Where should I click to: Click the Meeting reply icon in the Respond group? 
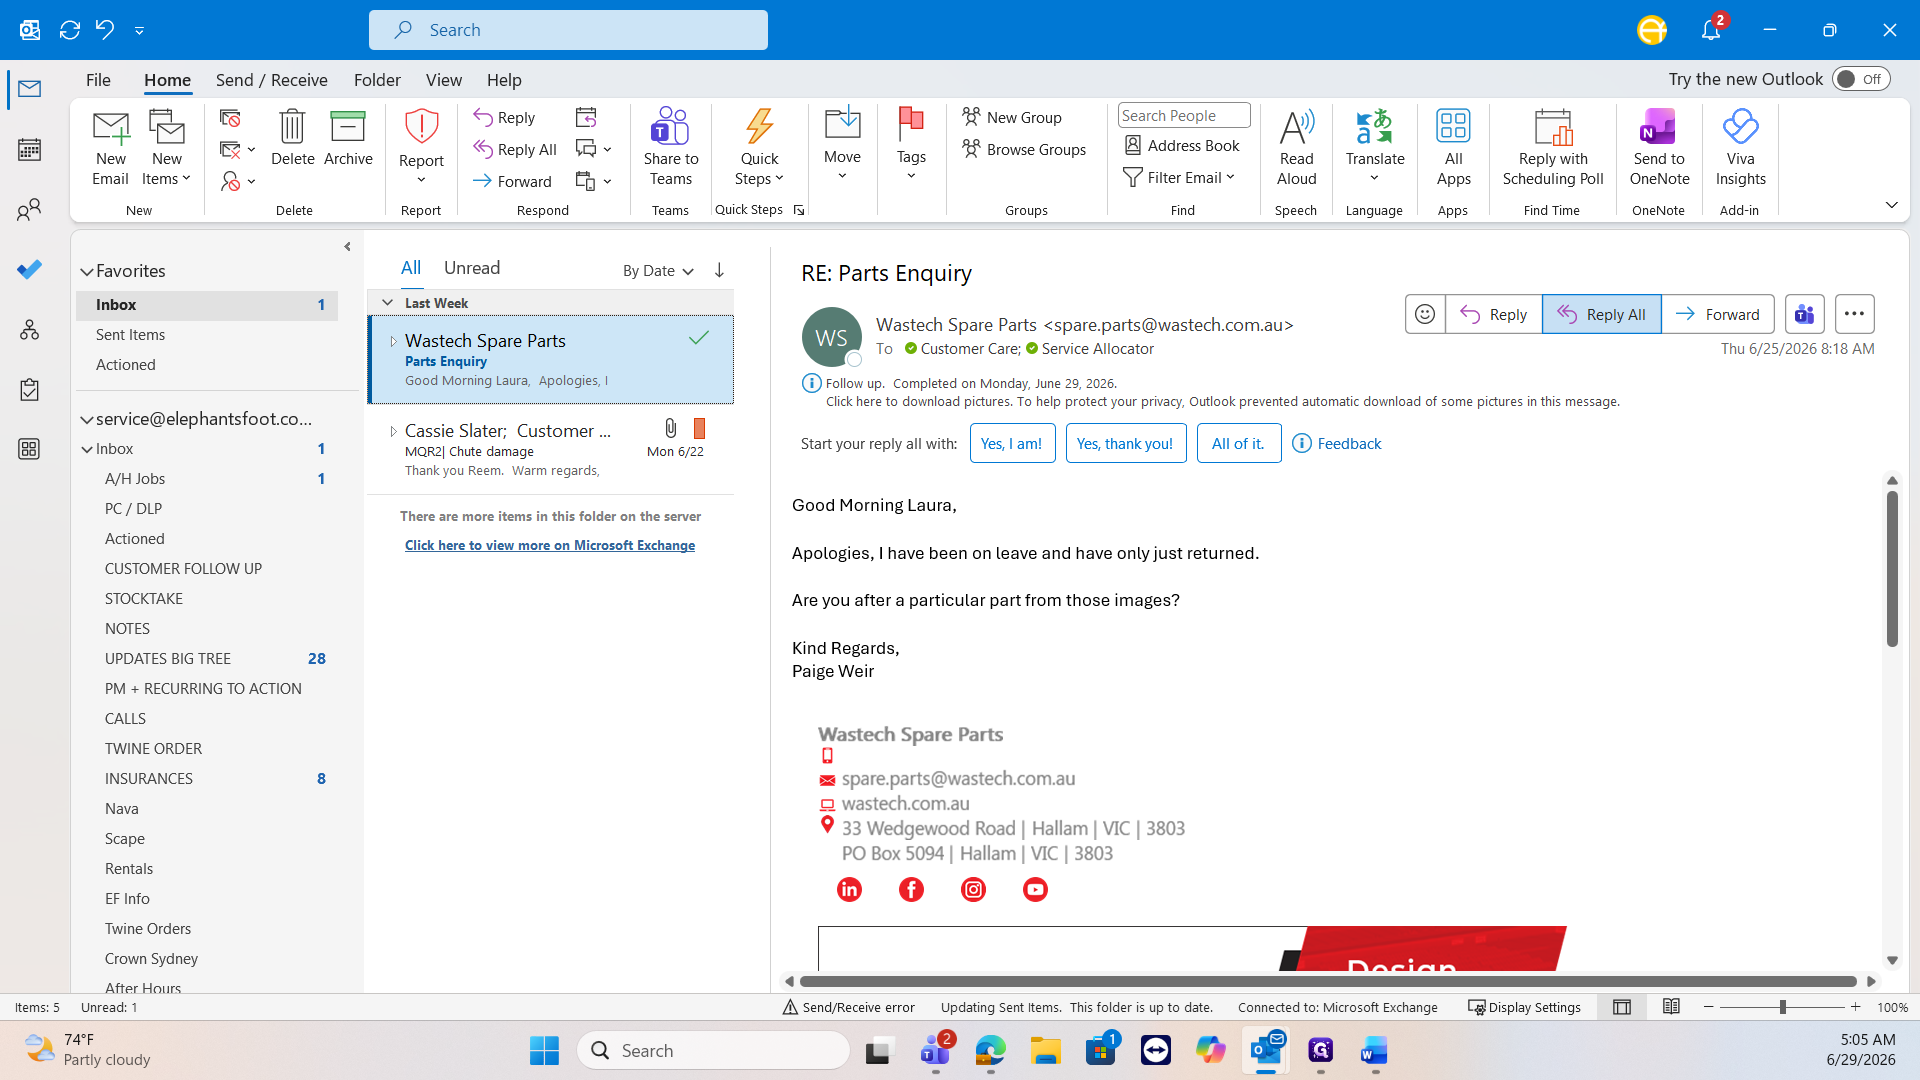(586, 118)
